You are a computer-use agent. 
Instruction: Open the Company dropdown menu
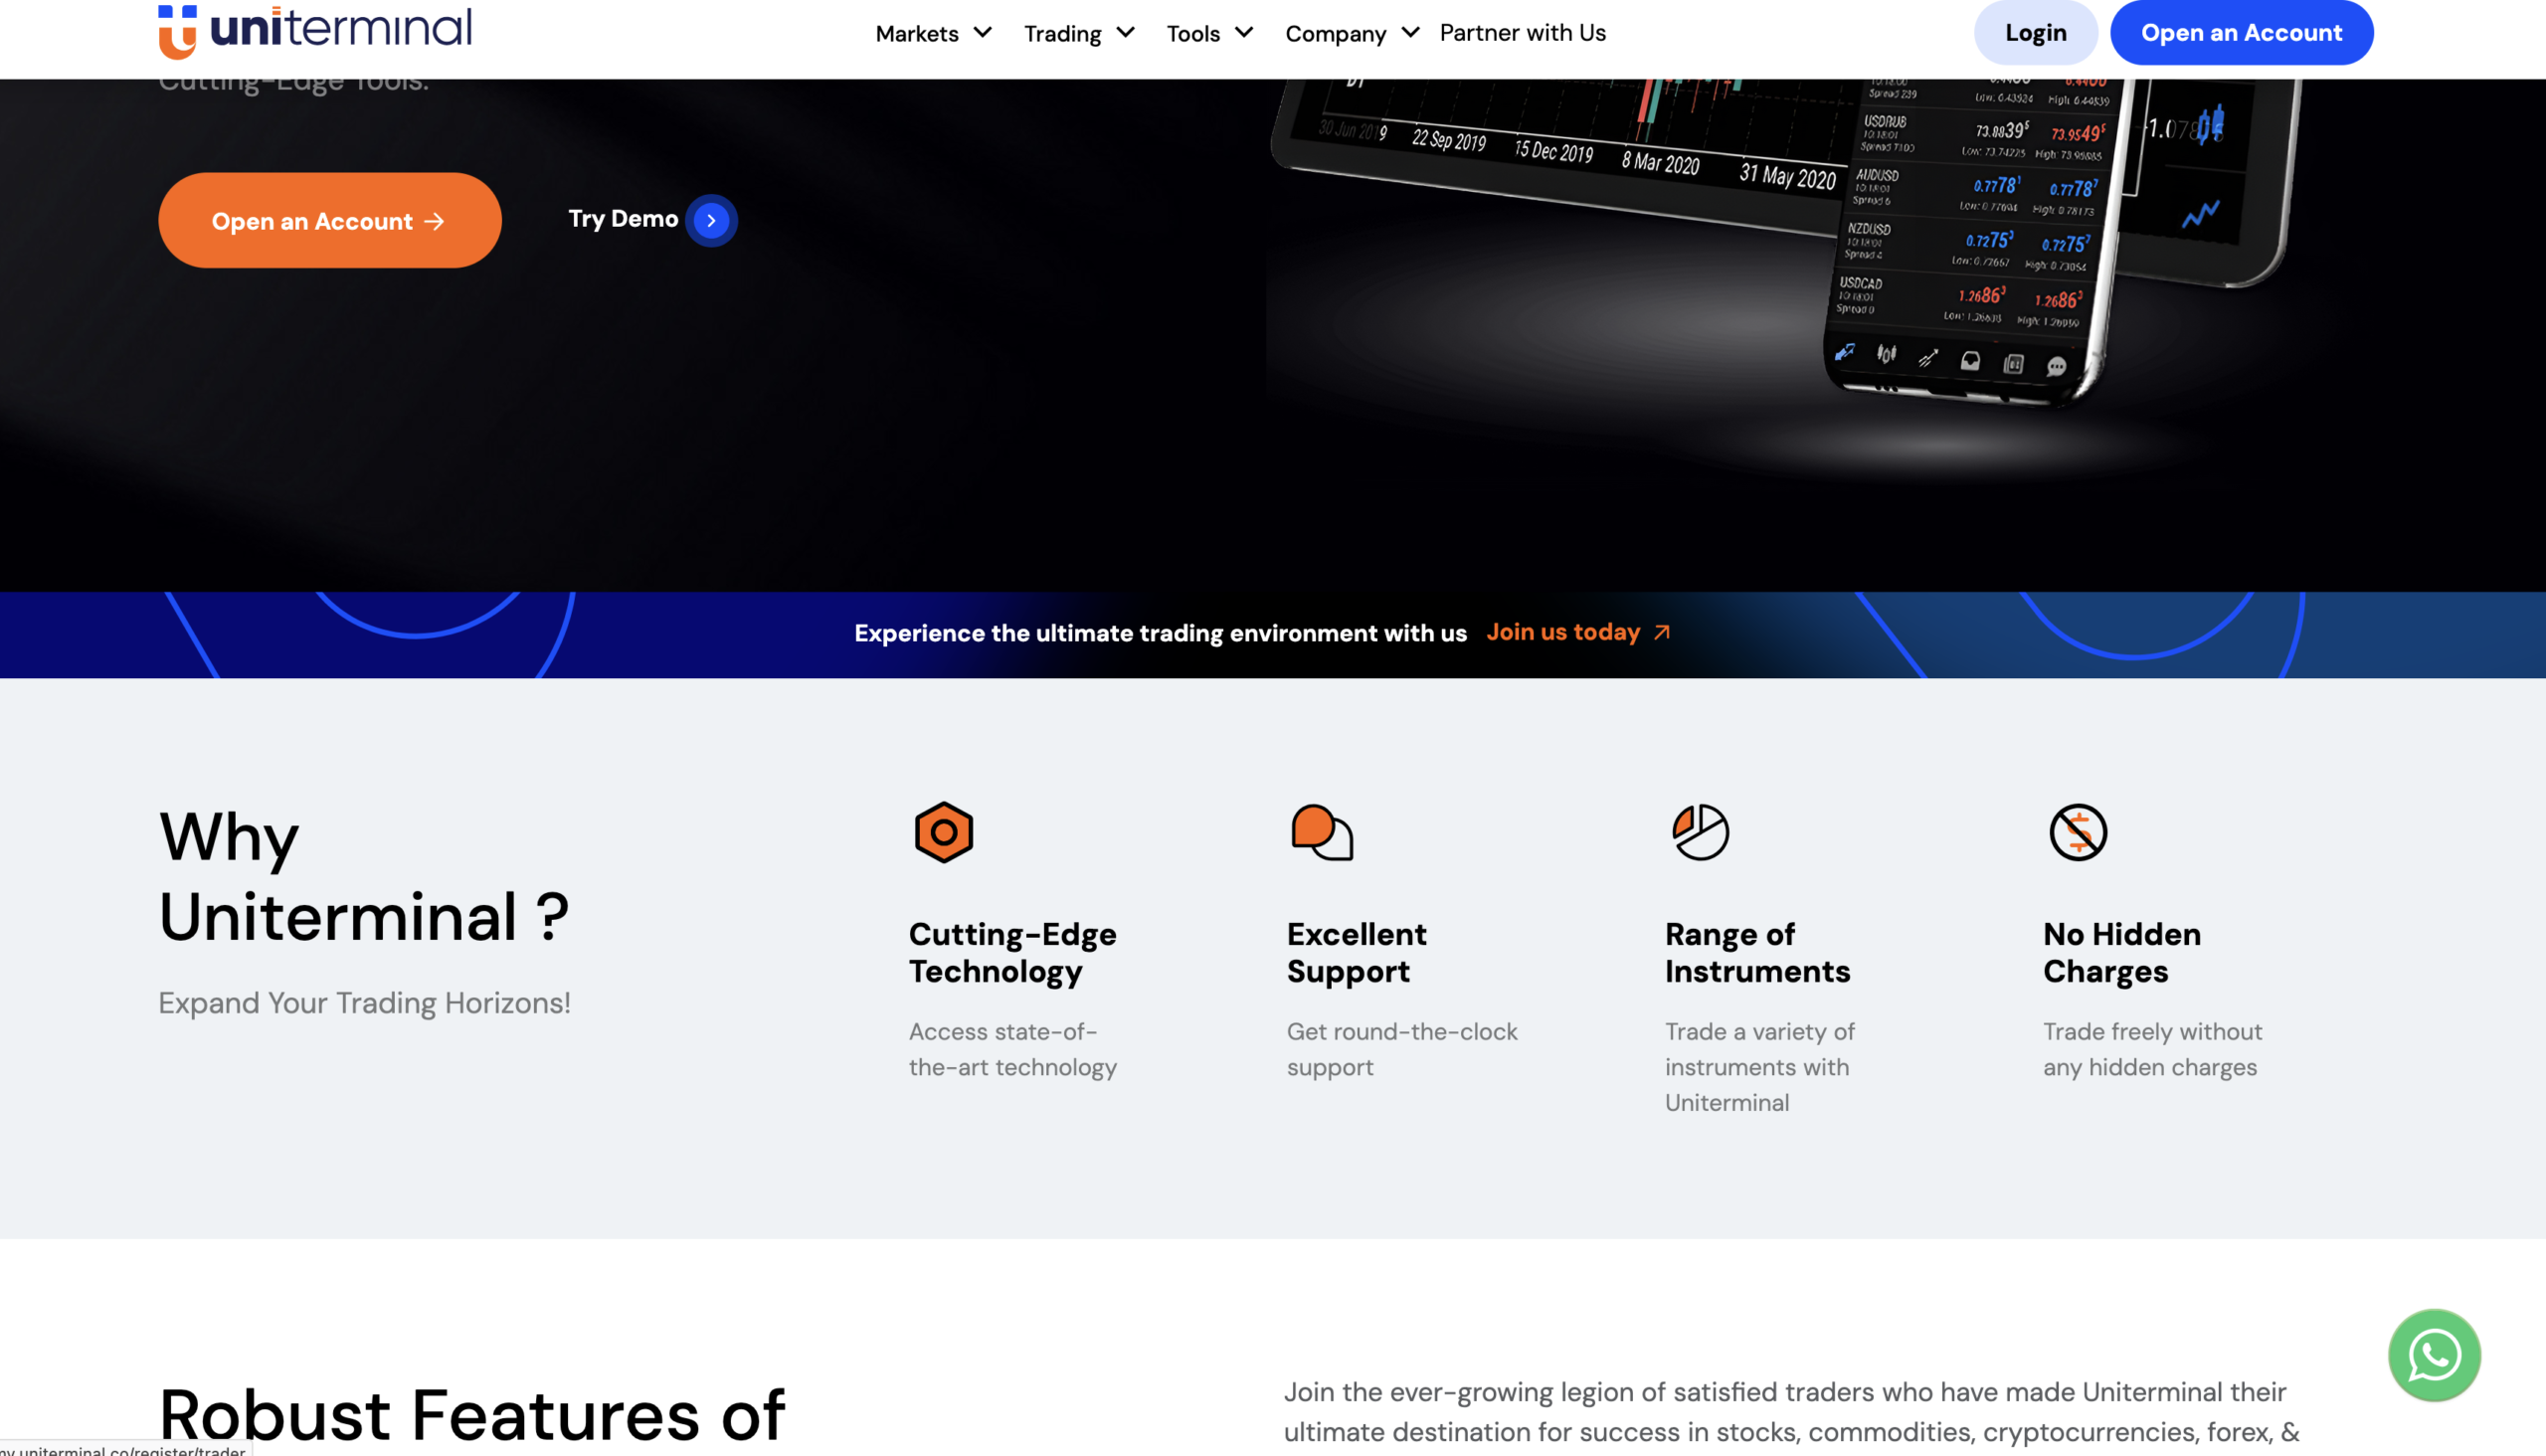[1351, 33]
